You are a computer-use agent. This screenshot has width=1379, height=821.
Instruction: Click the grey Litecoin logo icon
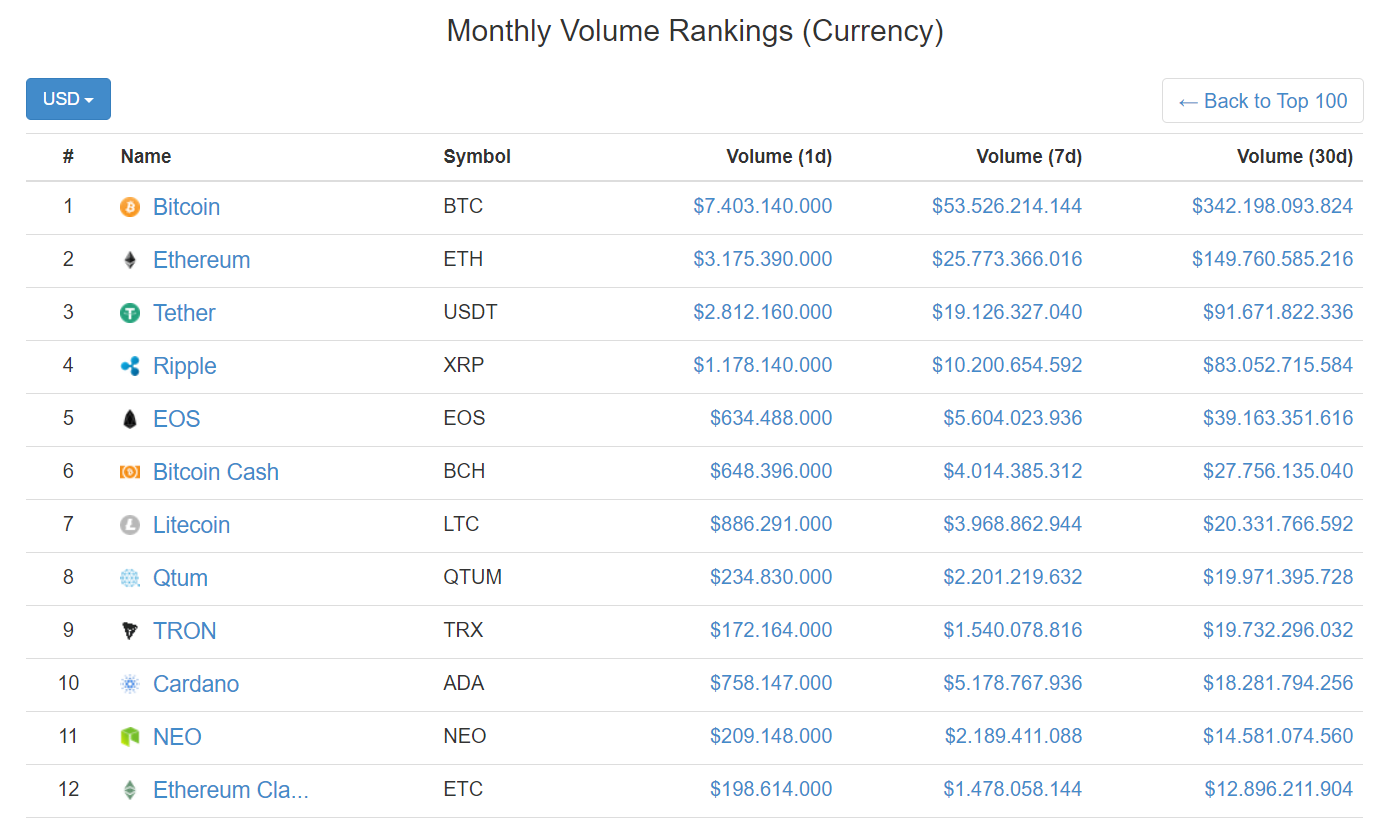(x=130, y=525)
